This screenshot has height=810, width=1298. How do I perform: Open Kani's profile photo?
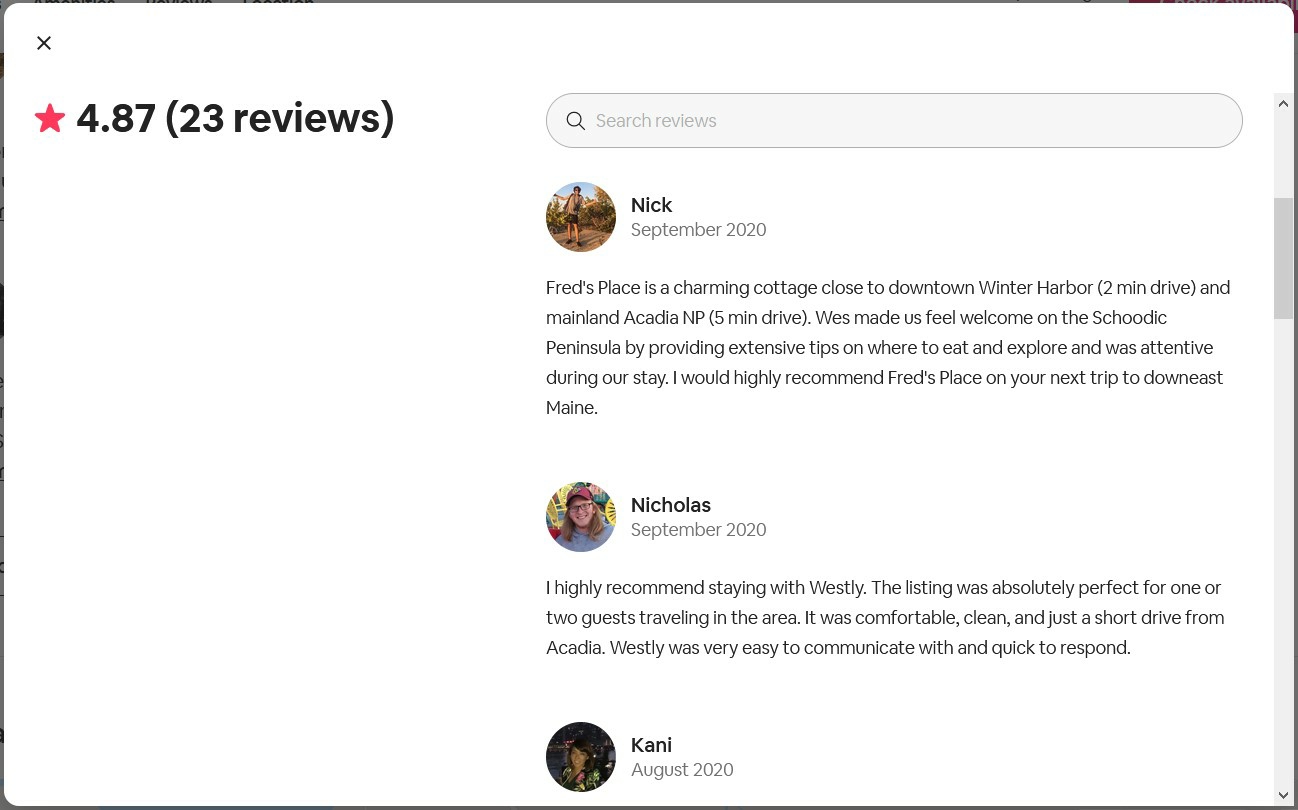pyautogui.click(x=581, y=757)
